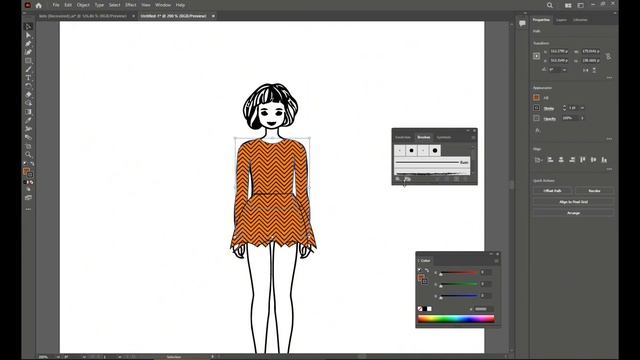Click the Home icon in top bar
Image resolution: width=640 pixels, height=360 pixels.
click(x=39, y=5)
